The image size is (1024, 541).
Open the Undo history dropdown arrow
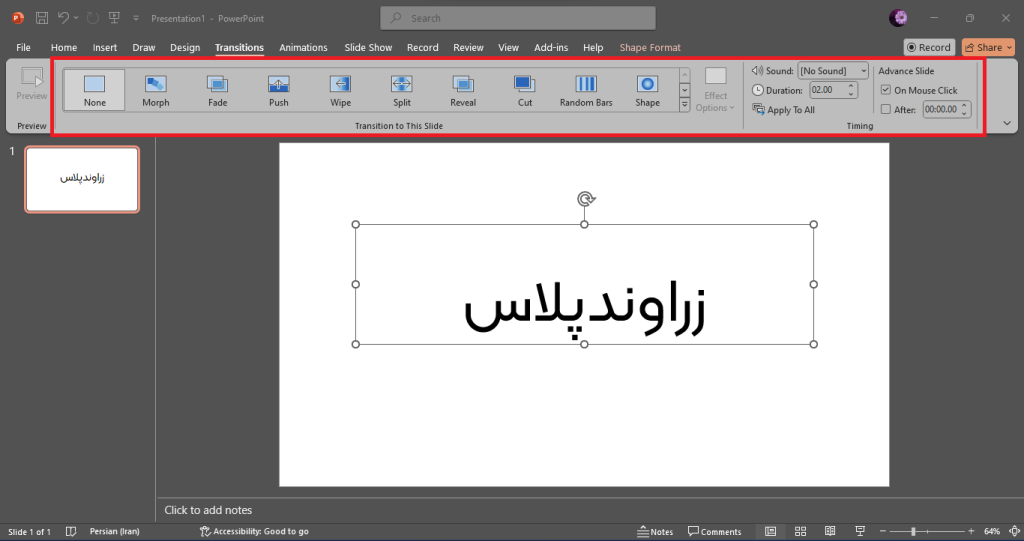coord(76,18)
